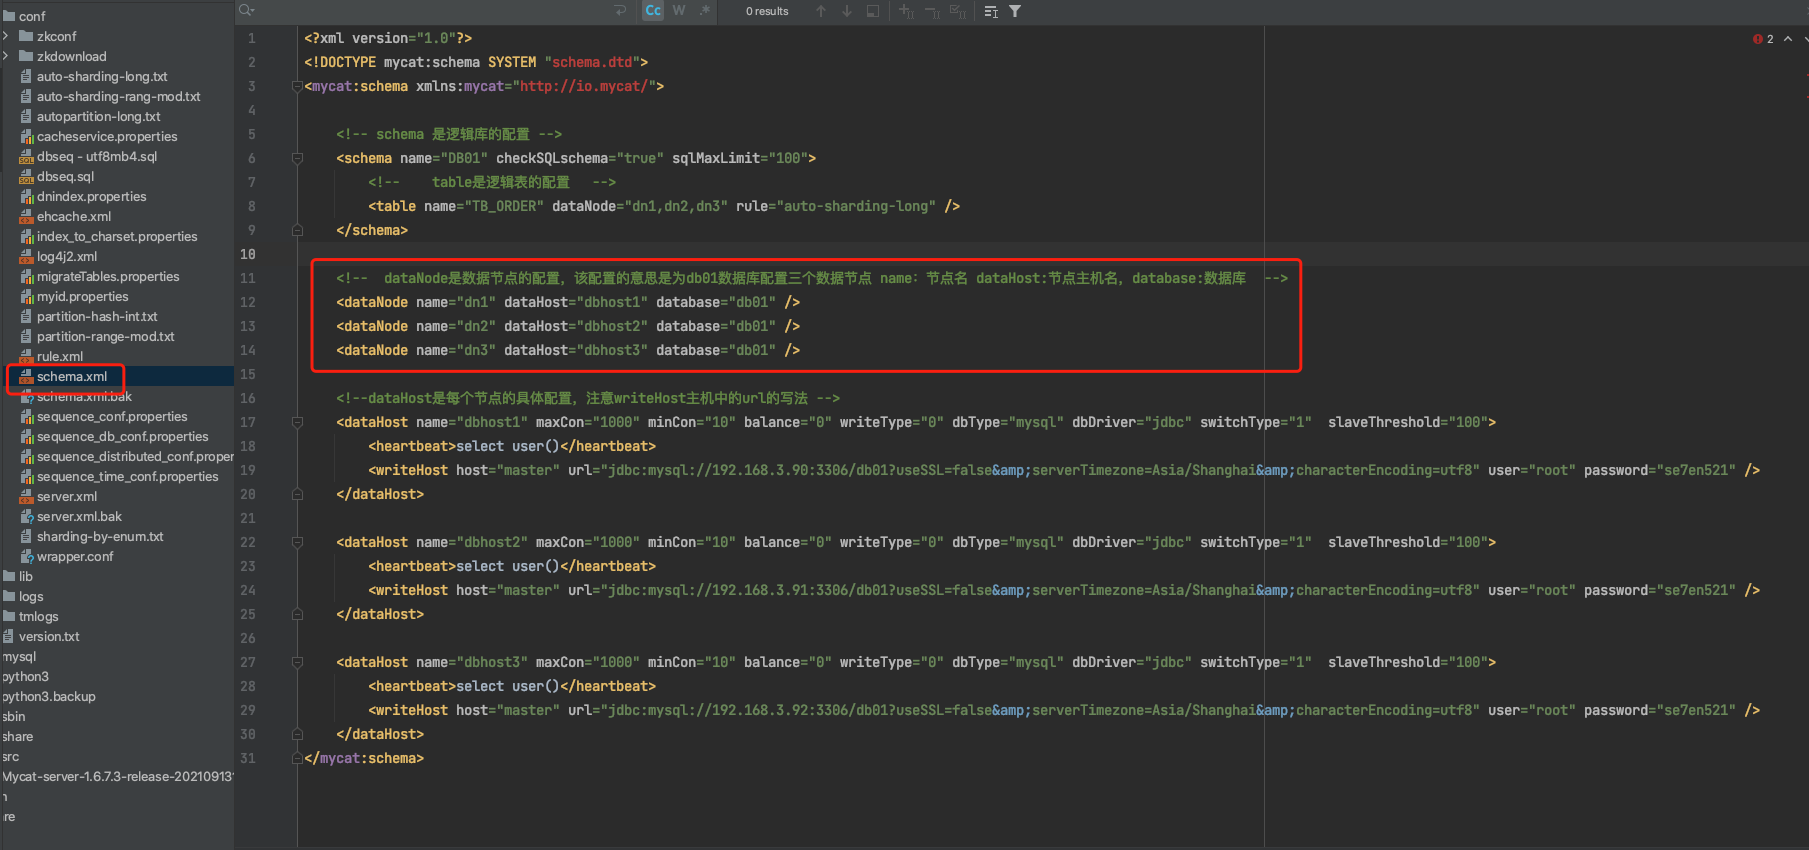
Task: Go to next search occurrence arrow
Action: pyautogui.click(x=847, y=11)
